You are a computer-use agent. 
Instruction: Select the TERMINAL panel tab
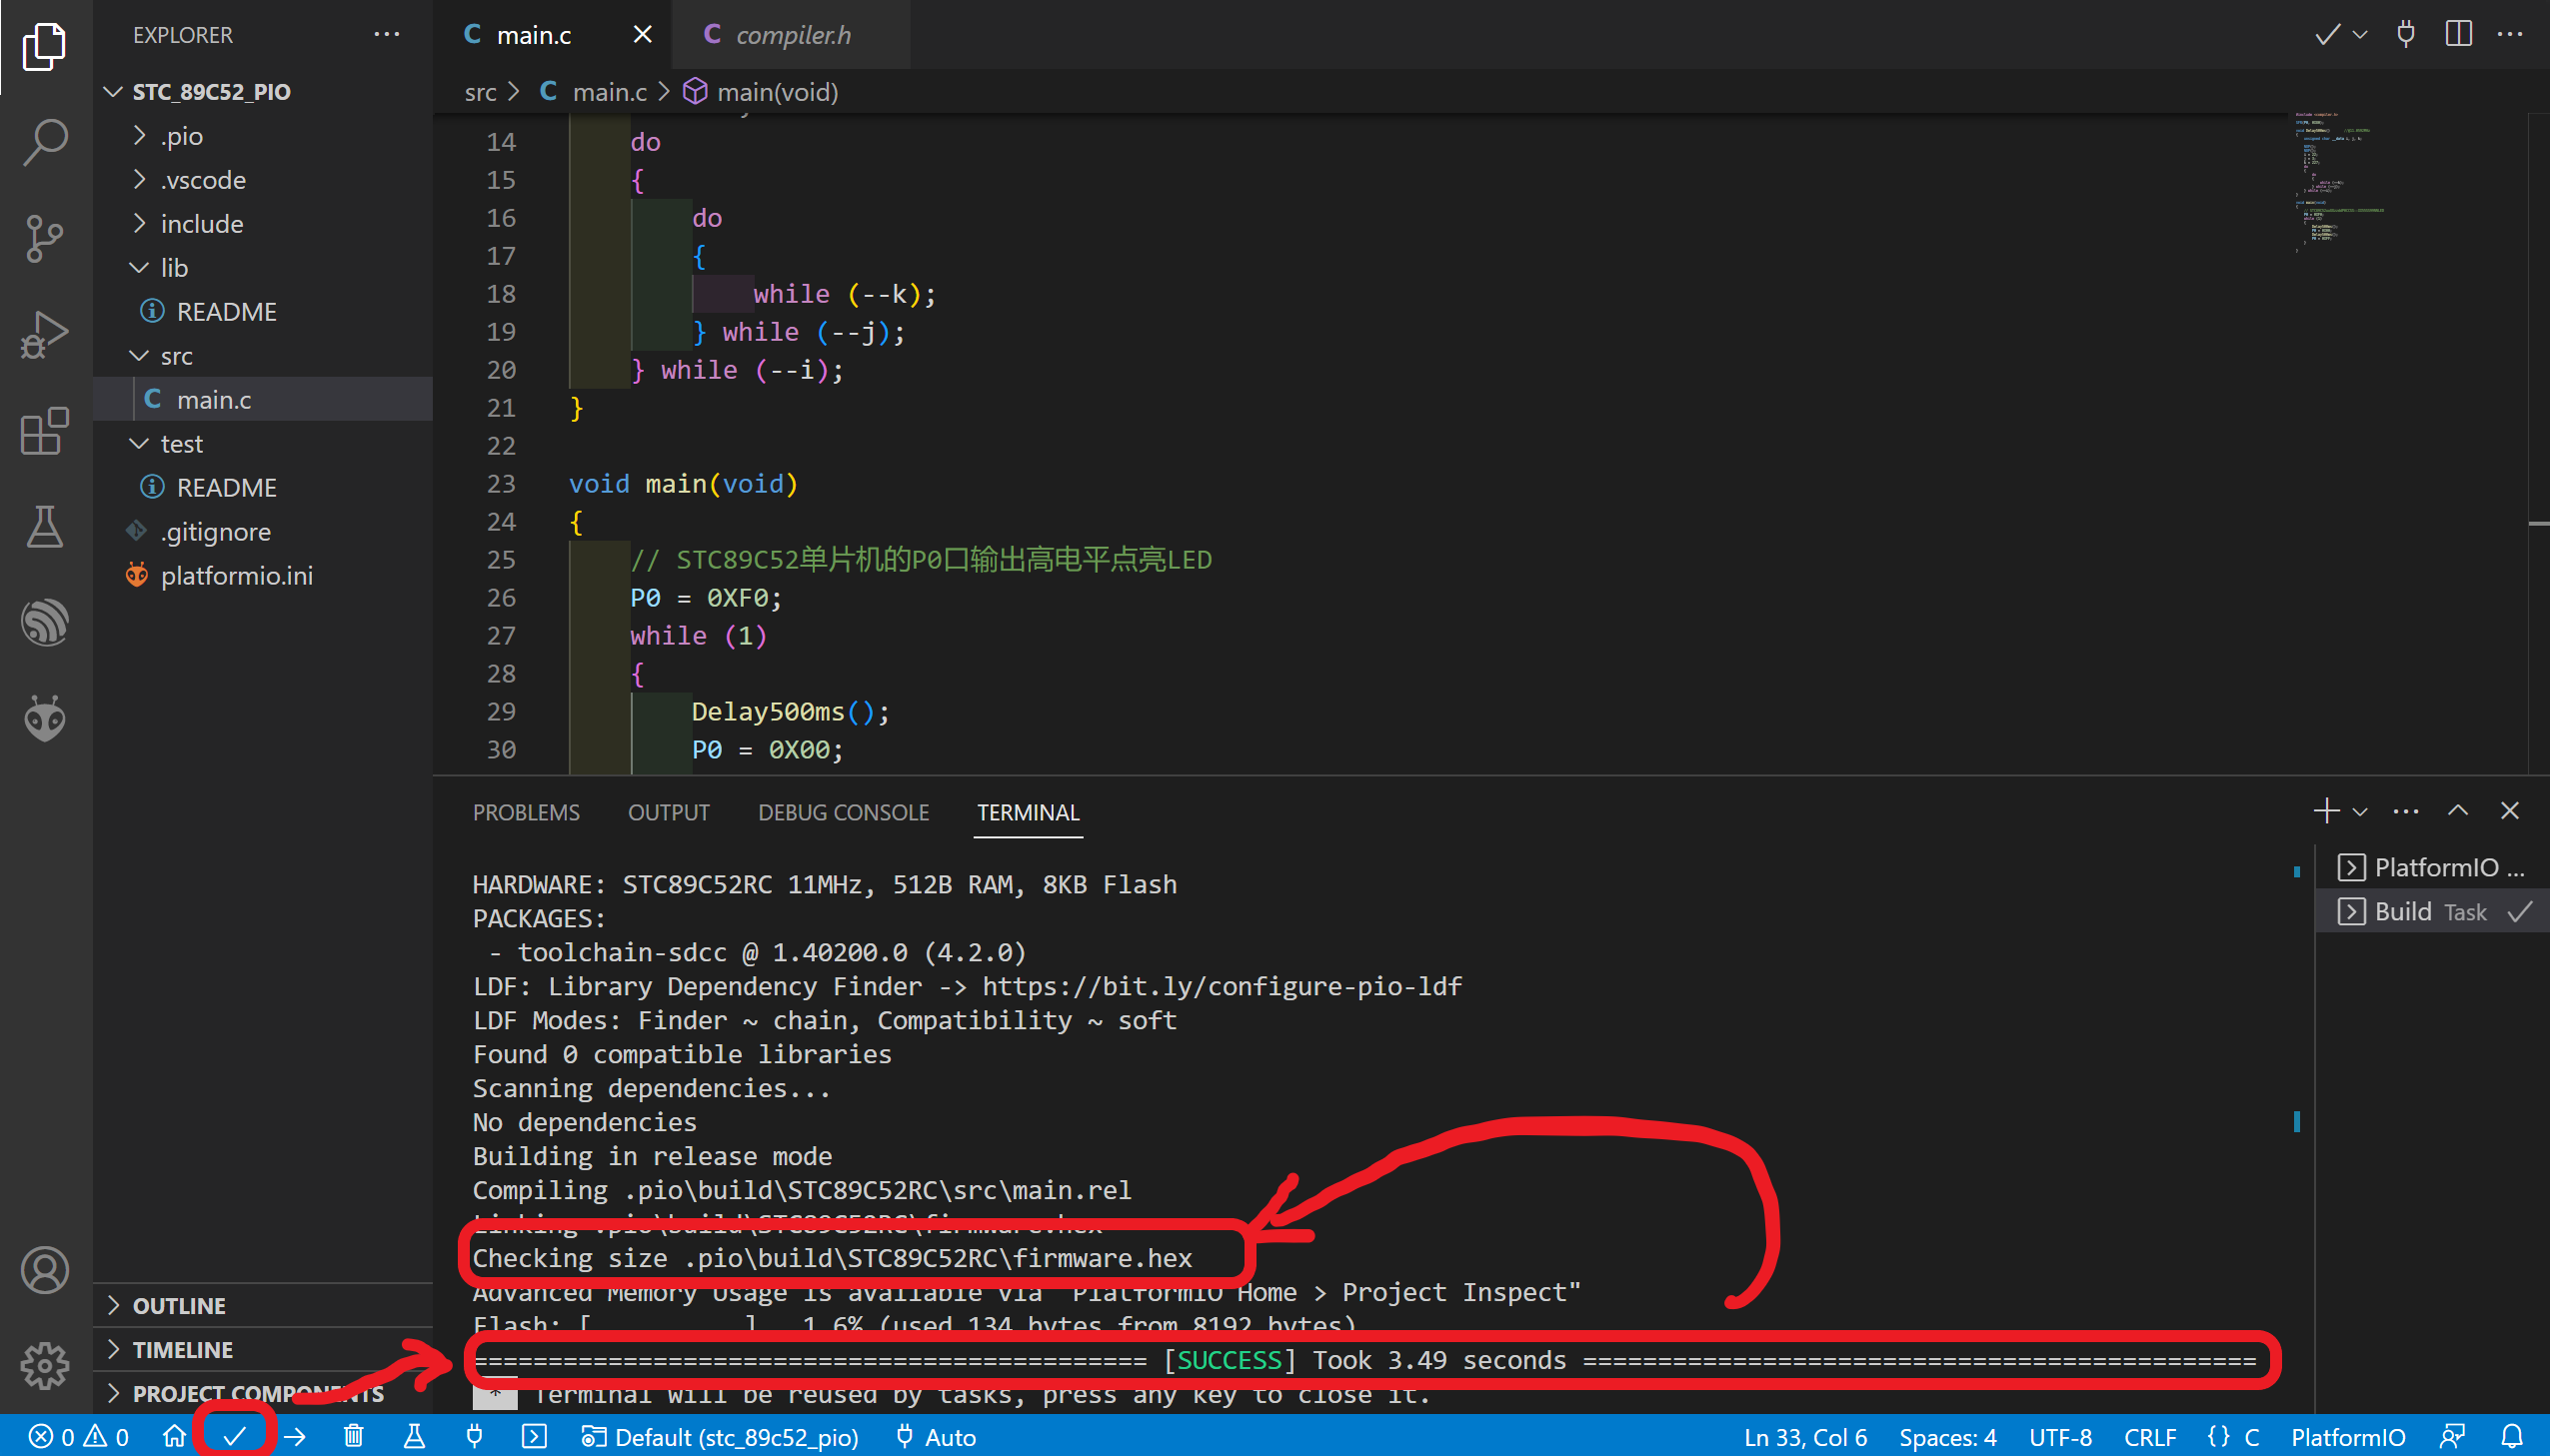[x=1028, y=812]
